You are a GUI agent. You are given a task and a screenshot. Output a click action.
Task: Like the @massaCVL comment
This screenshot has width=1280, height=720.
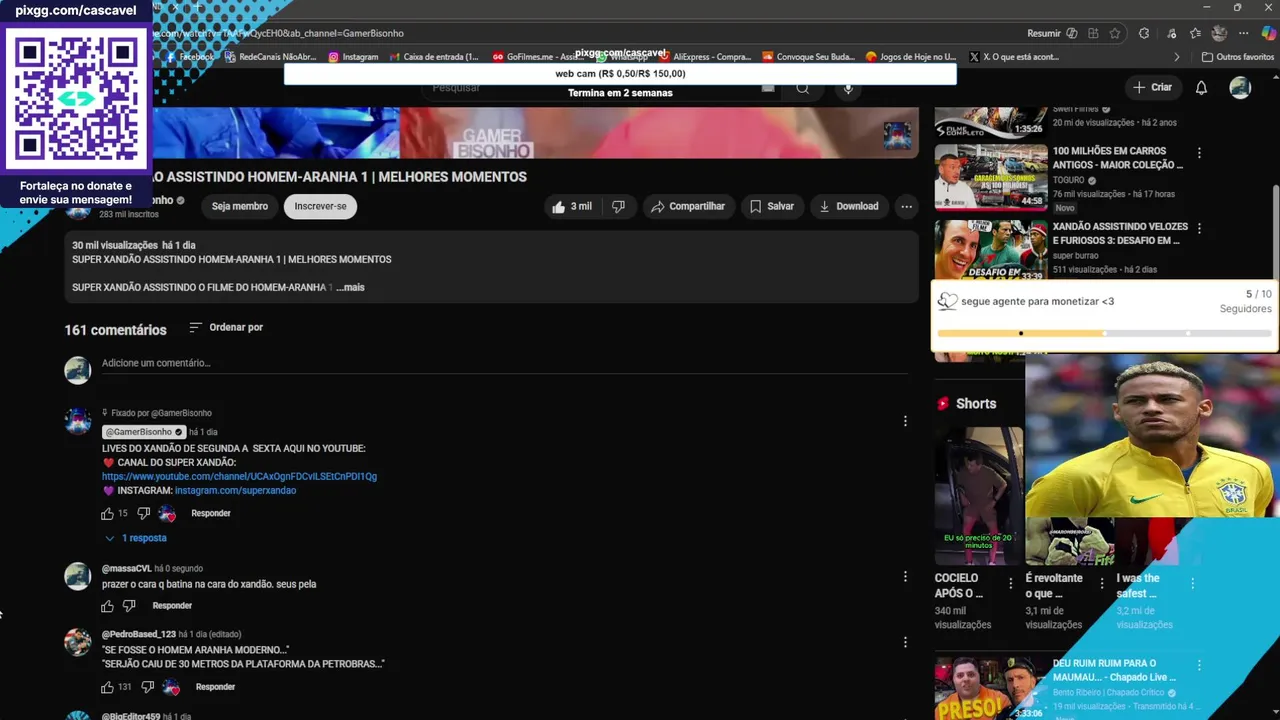click(108, 606)
